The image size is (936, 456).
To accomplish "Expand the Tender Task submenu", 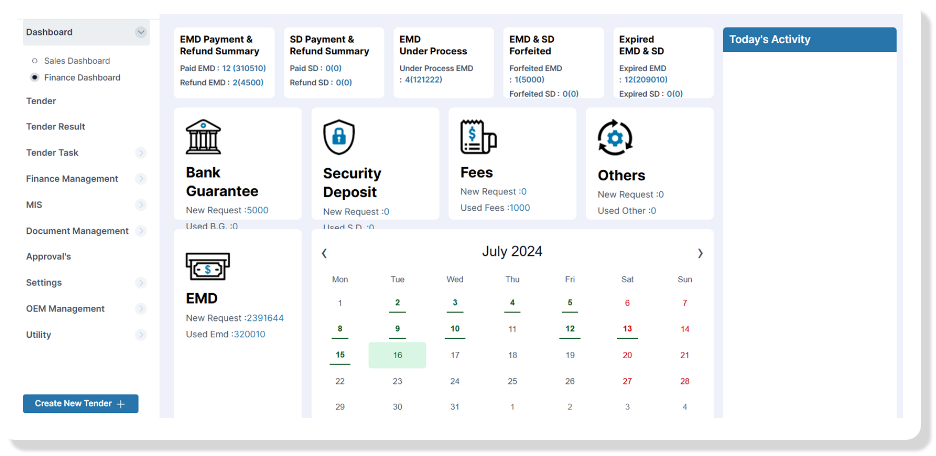I will coord(140,153).
